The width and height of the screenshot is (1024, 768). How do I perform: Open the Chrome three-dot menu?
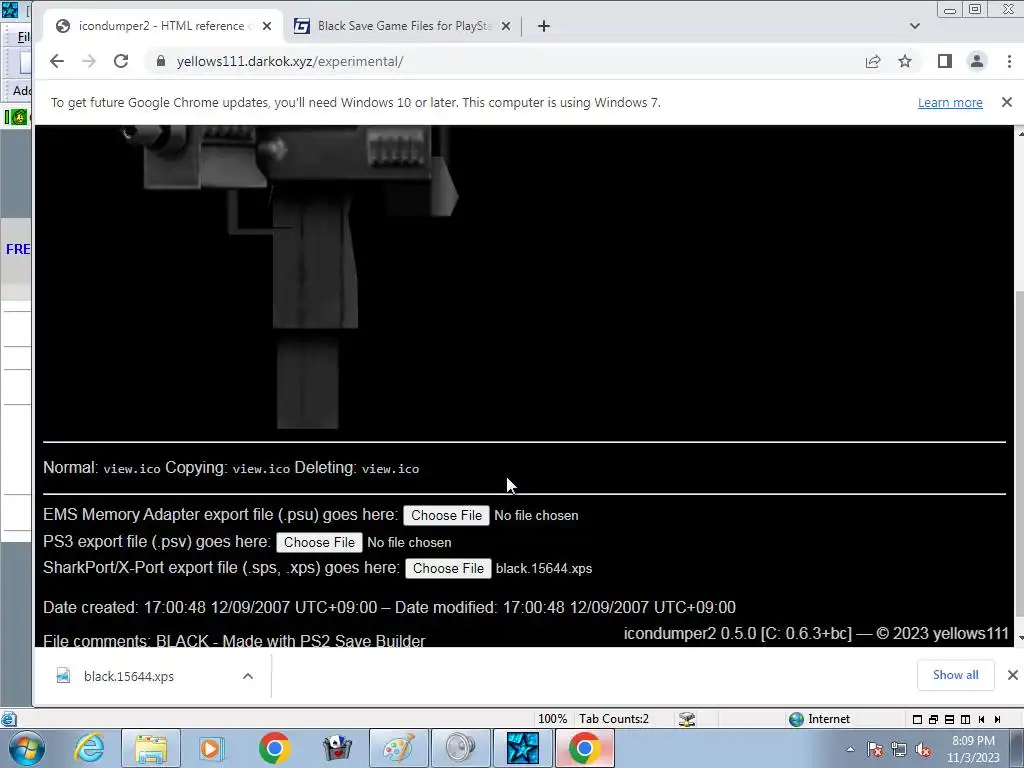pos(1009,61)
